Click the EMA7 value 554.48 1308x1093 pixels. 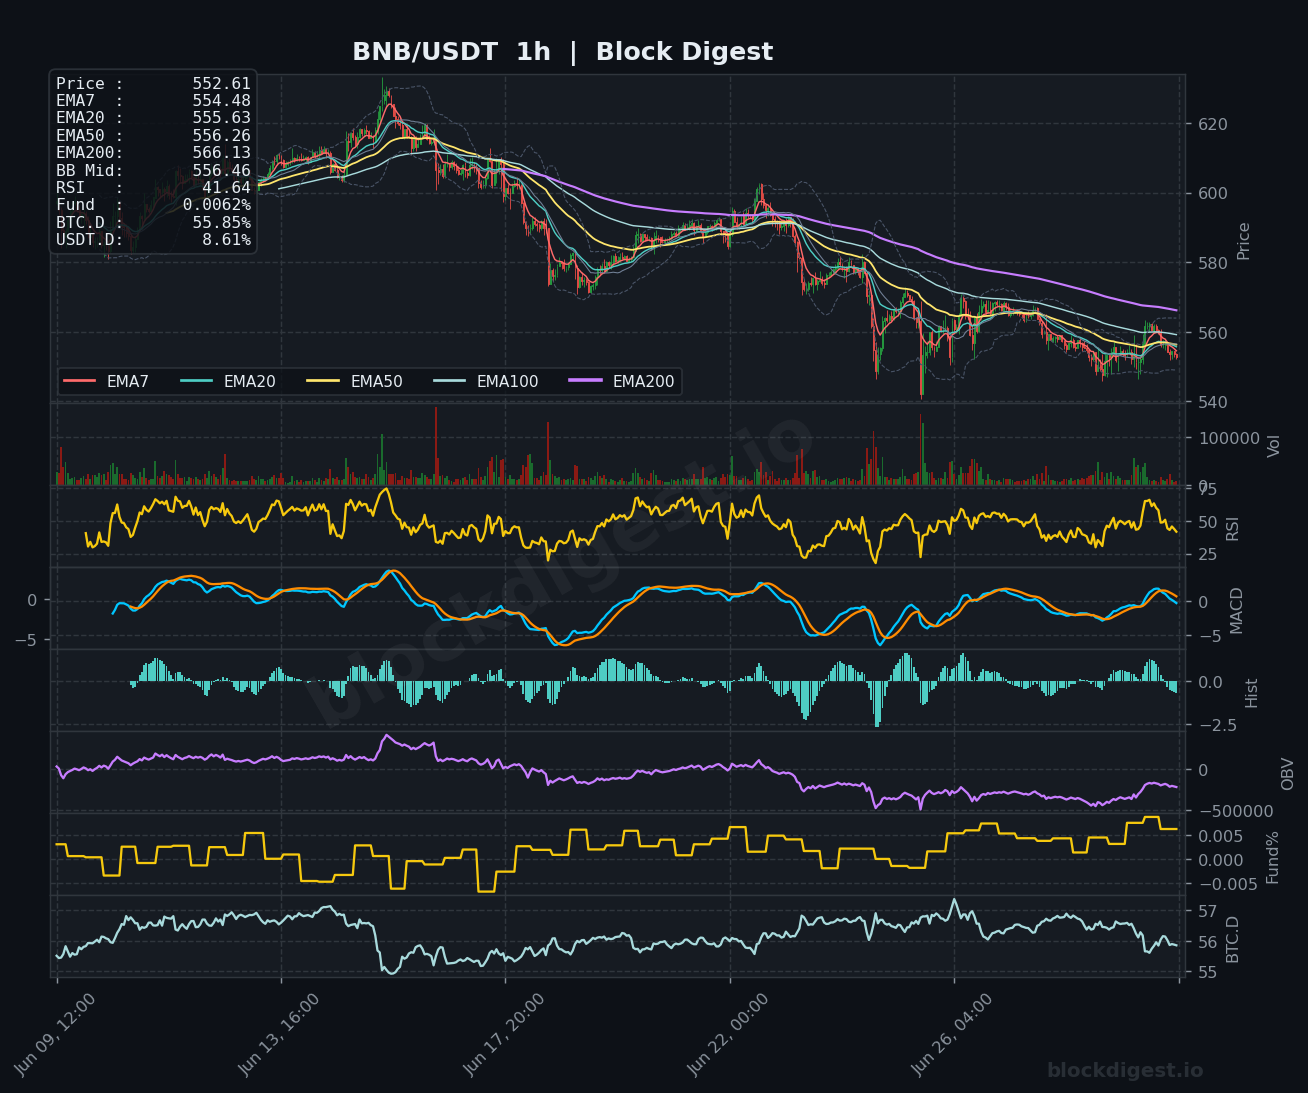[222, 101]
